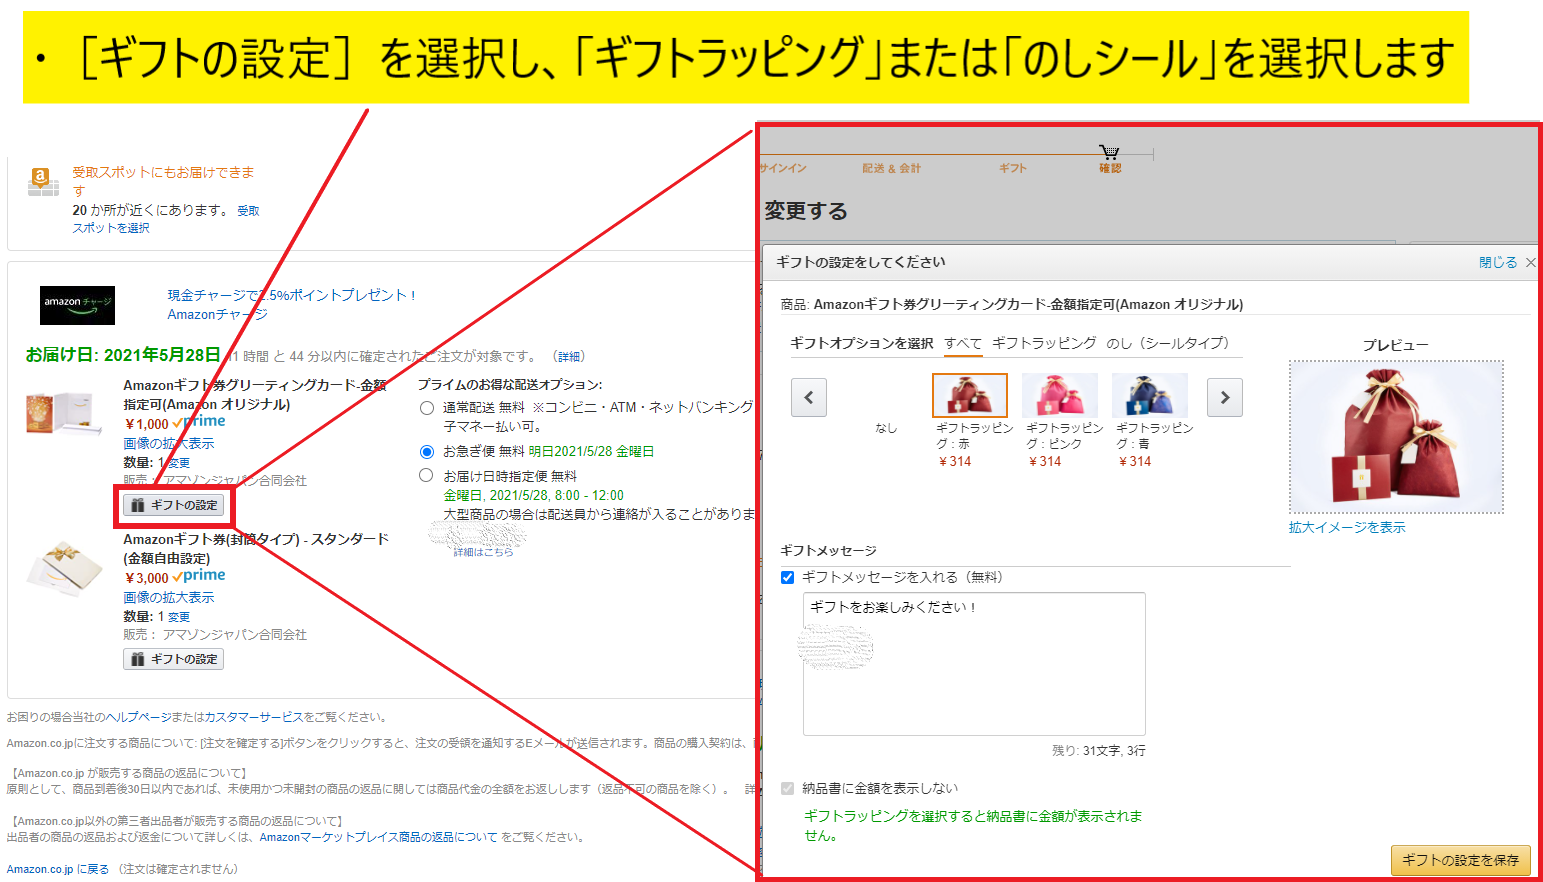Screen dimensions: 1543x882
Task: Select the red gift wrapping option
Action: point(970,395)
